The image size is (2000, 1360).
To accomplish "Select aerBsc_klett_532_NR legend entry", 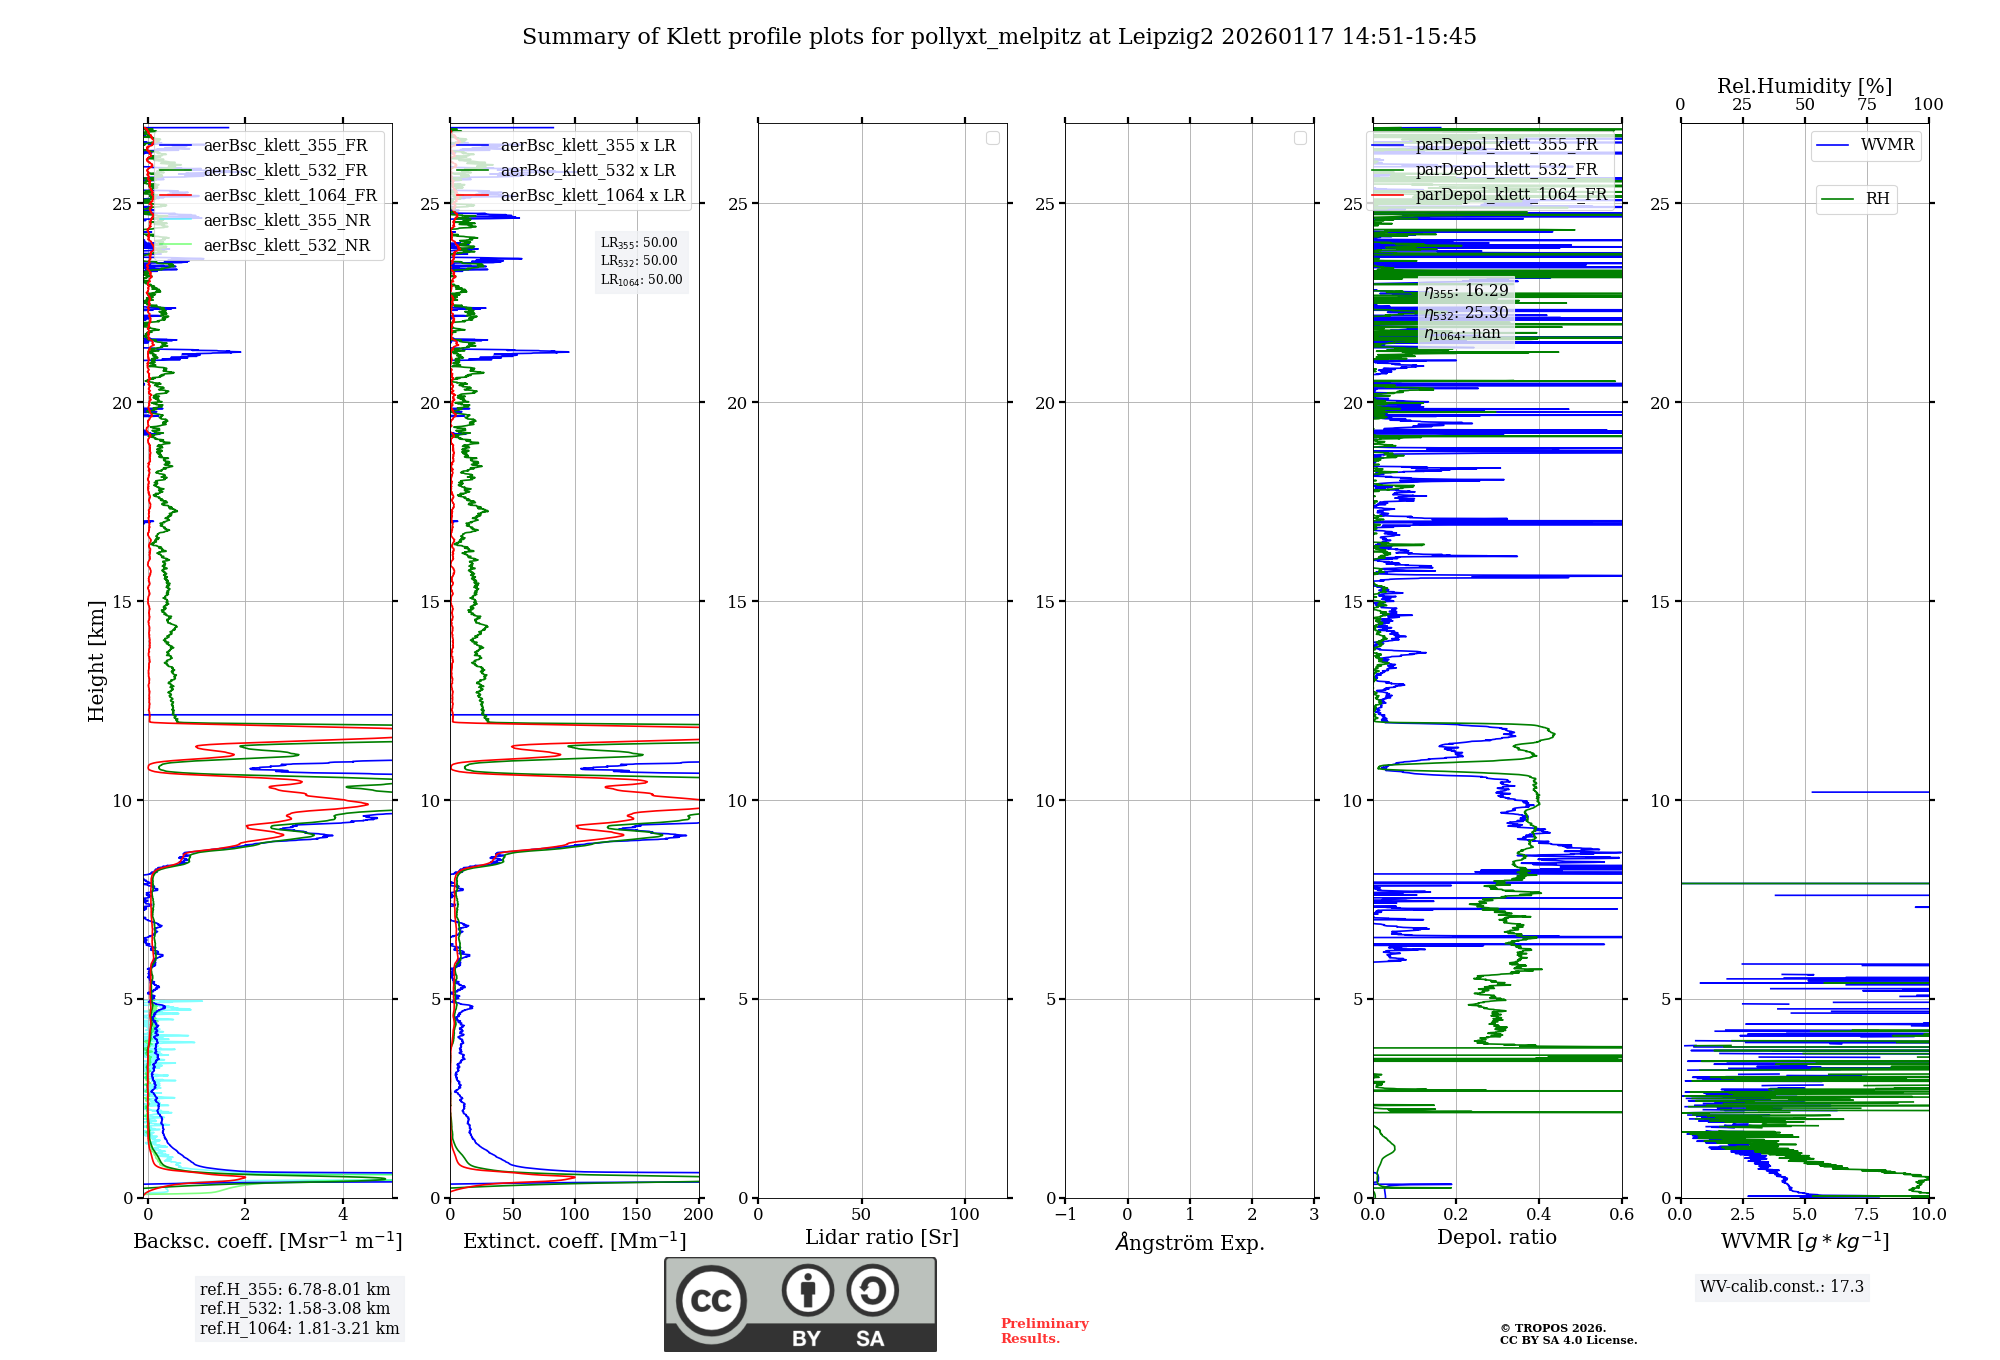I will (x=286, y=245).
